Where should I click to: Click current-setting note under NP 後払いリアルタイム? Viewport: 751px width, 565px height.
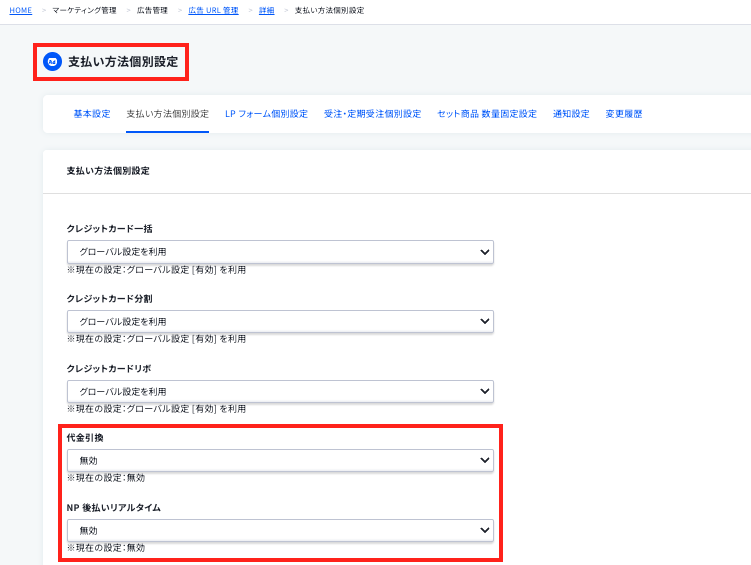click(x=106, y=548)
